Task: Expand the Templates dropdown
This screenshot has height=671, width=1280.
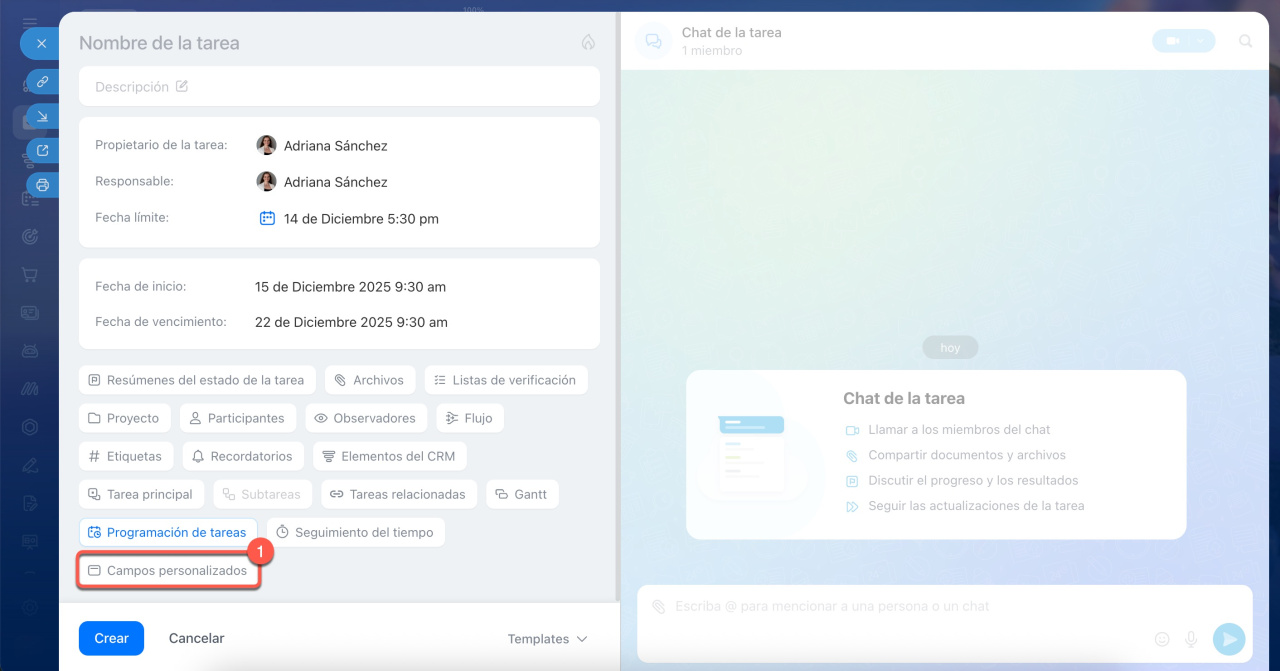Action: coord(547,639)
